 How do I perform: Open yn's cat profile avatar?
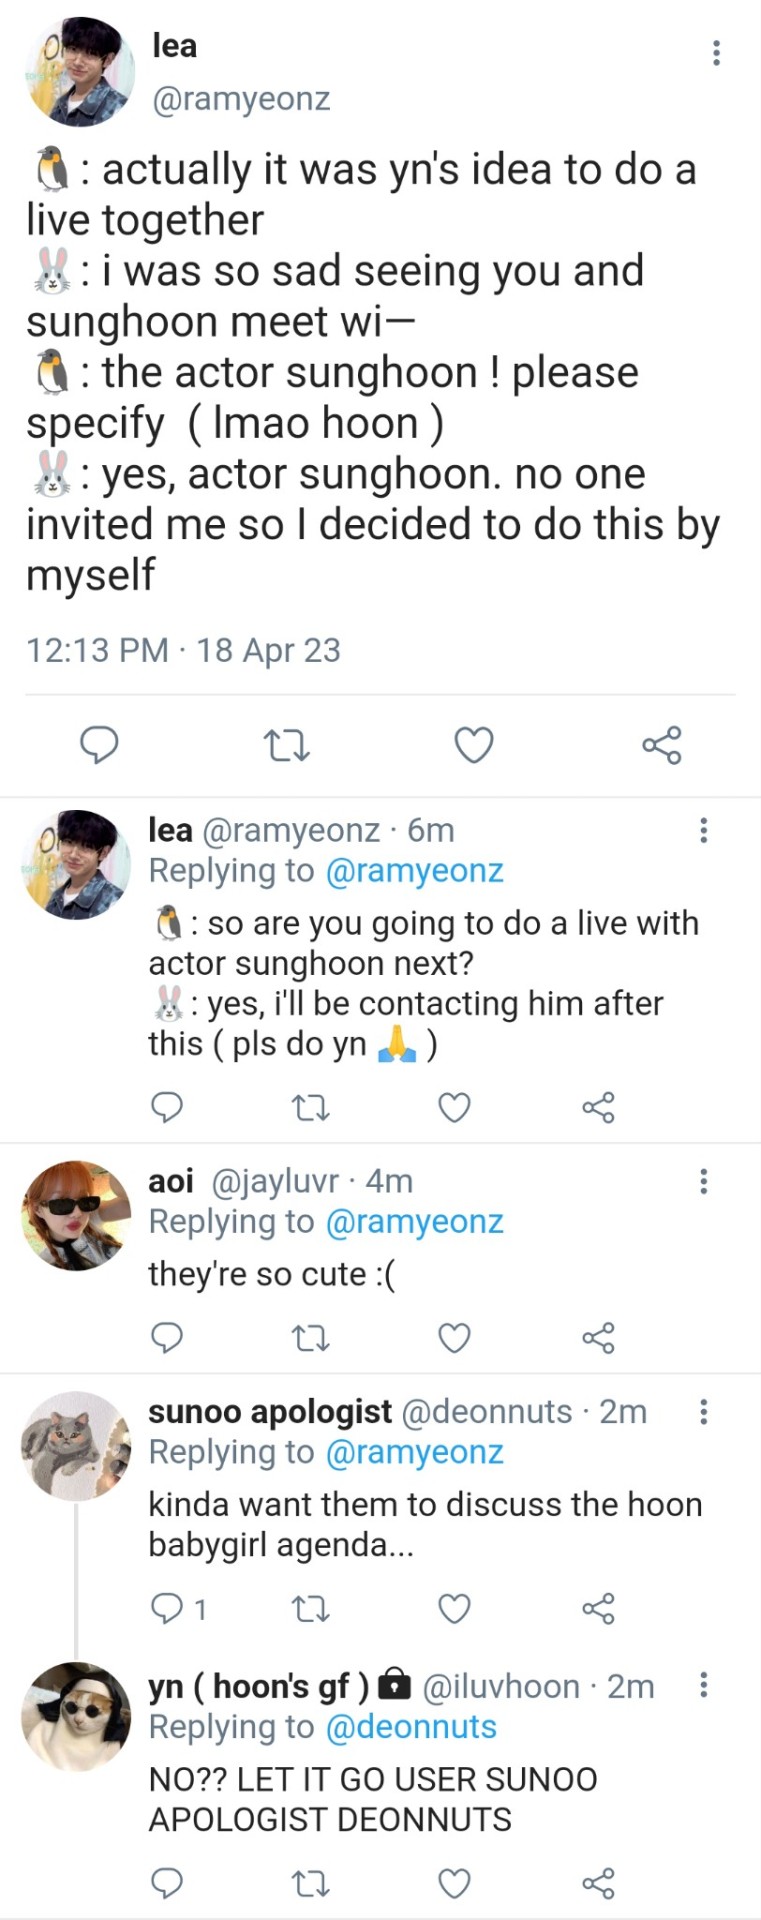coord(76,1716)
